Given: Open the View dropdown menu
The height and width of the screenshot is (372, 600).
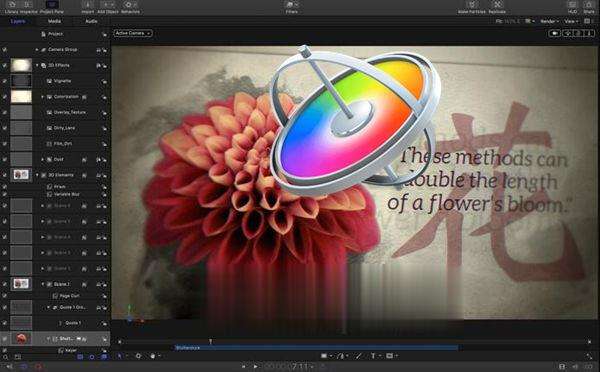Looking at the screenshot, I should (x=570, y=21).
